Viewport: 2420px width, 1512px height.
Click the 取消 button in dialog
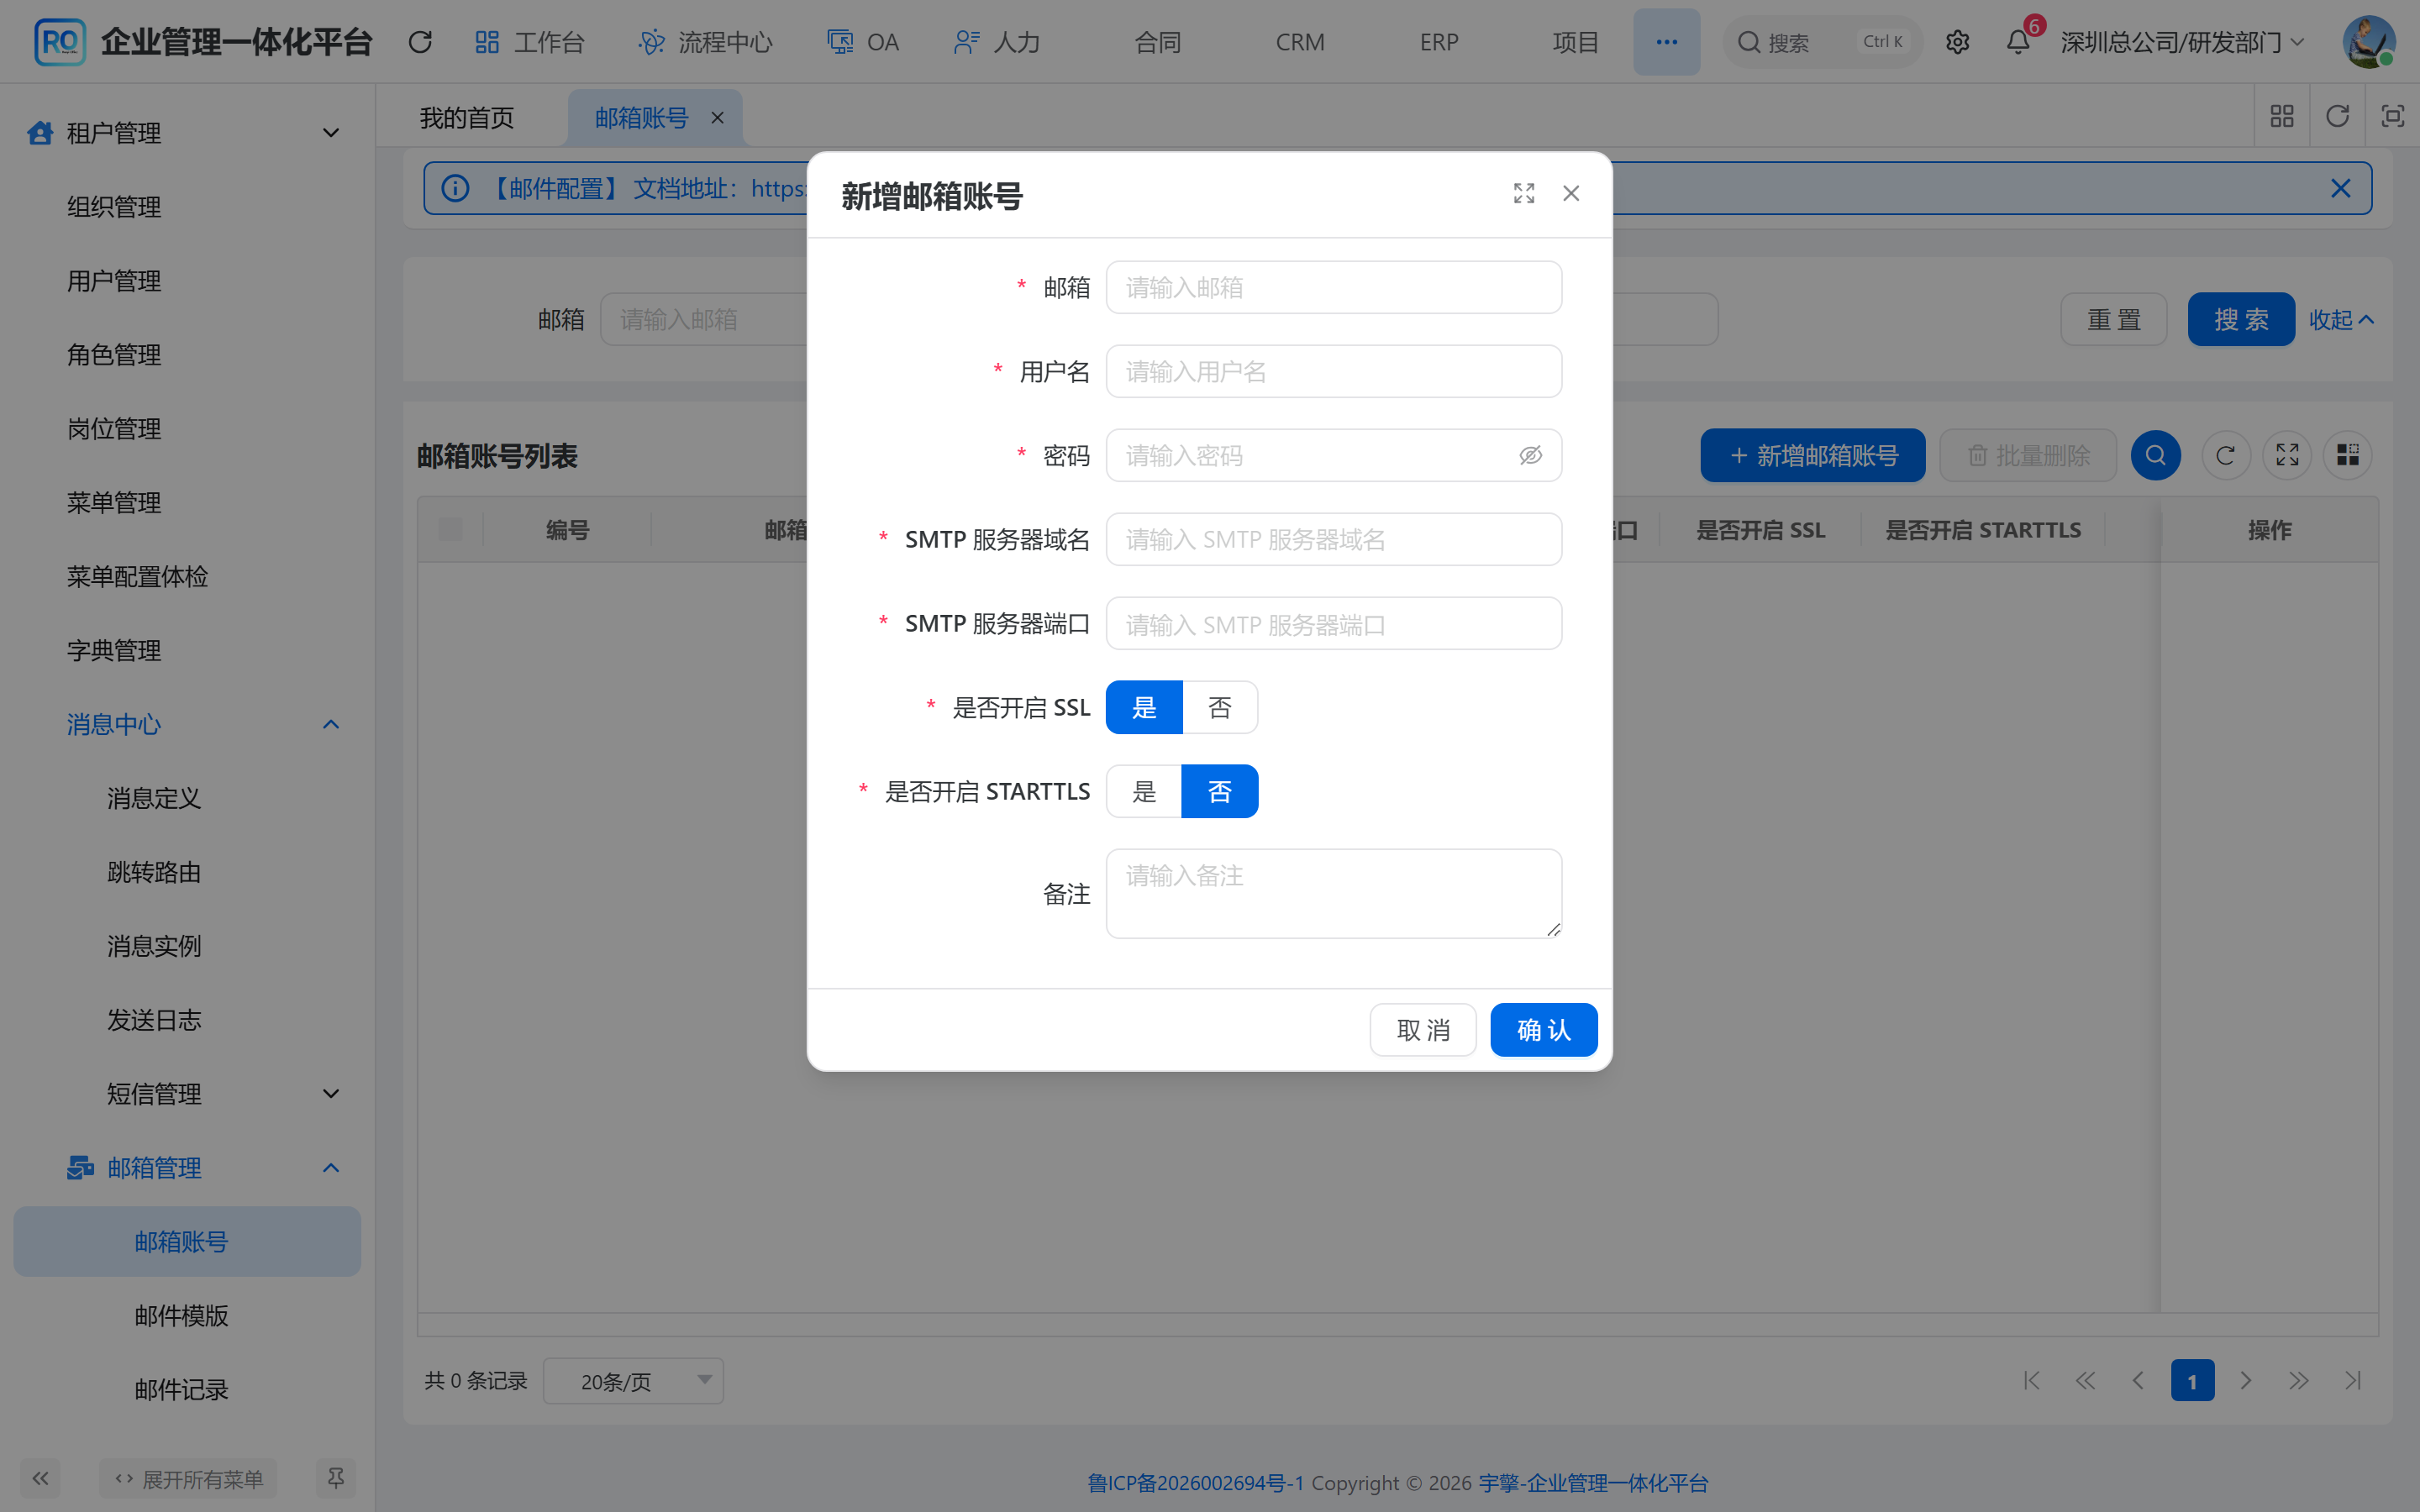1423,1030
